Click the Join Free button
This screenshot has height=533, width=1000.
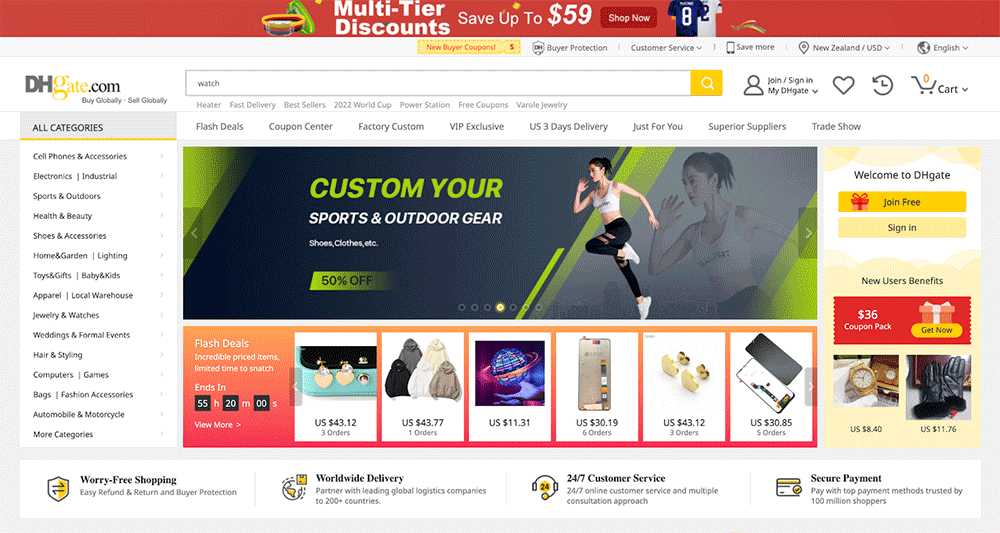[902, 201]
